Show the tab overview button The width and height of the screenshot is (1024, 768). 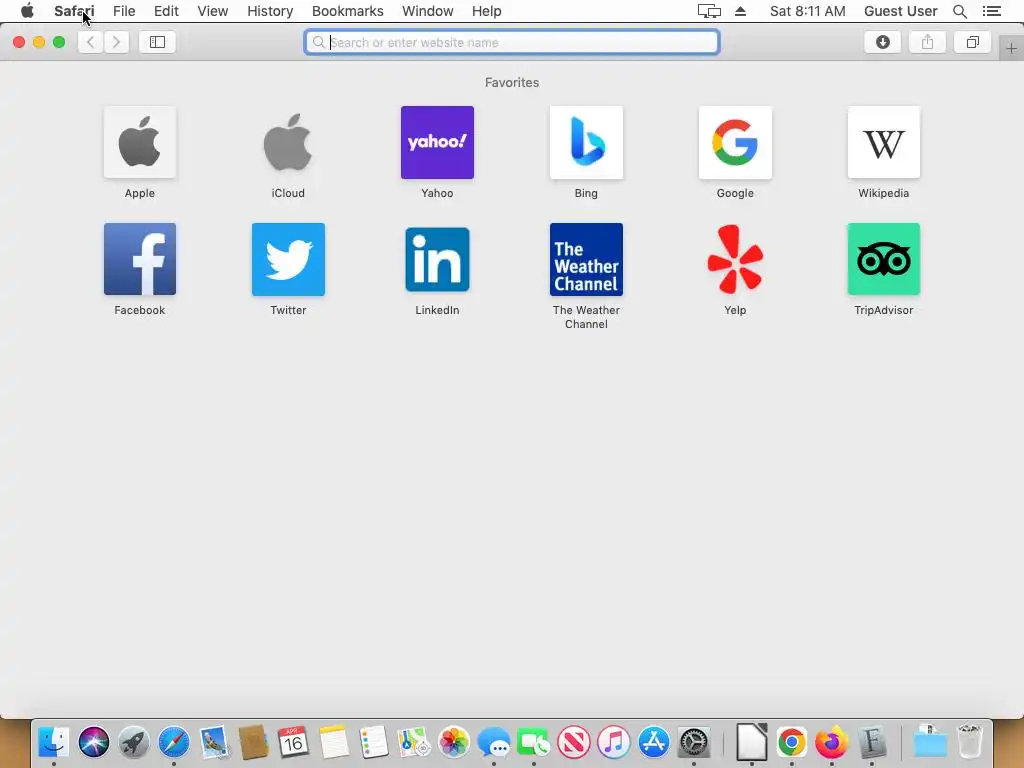(972, 42)
